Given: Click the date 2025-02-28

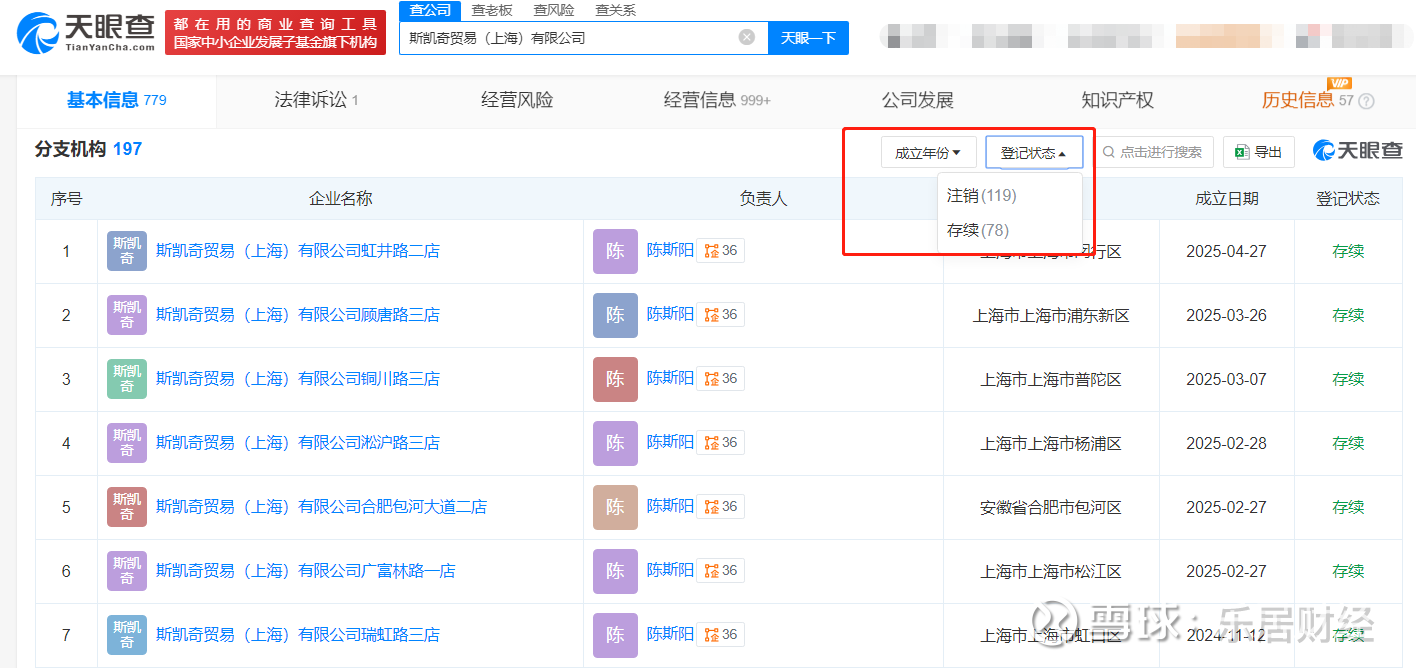Looking at the screenshot, I should (1226, 443).
